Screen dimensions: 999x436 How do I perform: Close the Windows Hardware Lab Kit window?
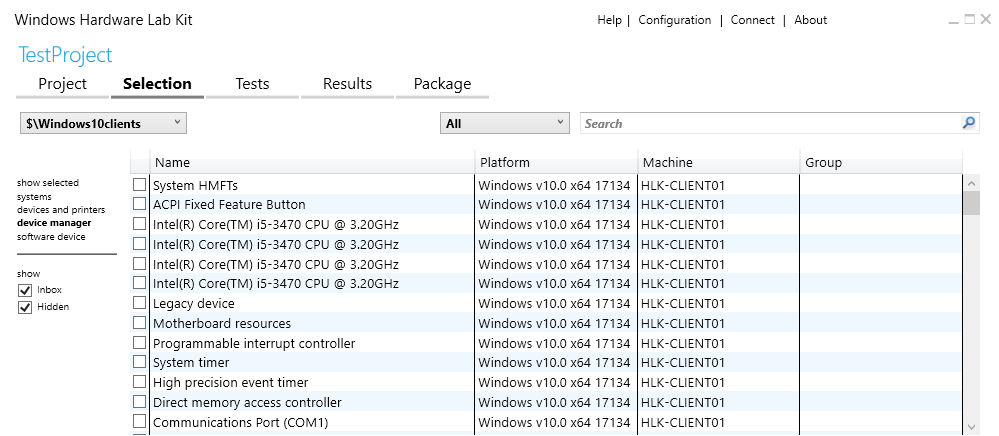click(986, 19)
